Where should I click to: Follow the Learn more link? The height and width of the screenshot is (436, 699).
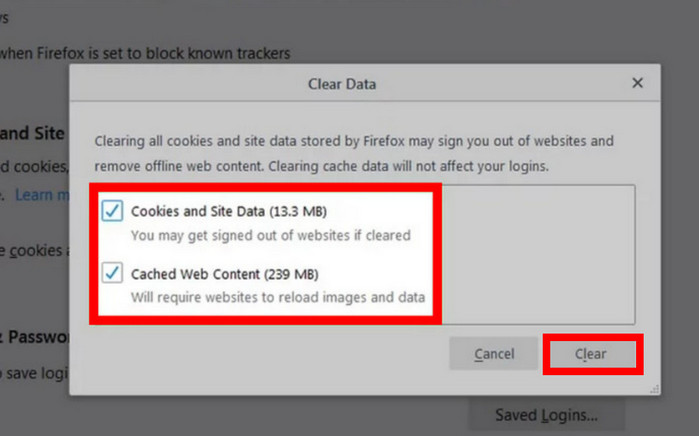click(x=42, y=195)
